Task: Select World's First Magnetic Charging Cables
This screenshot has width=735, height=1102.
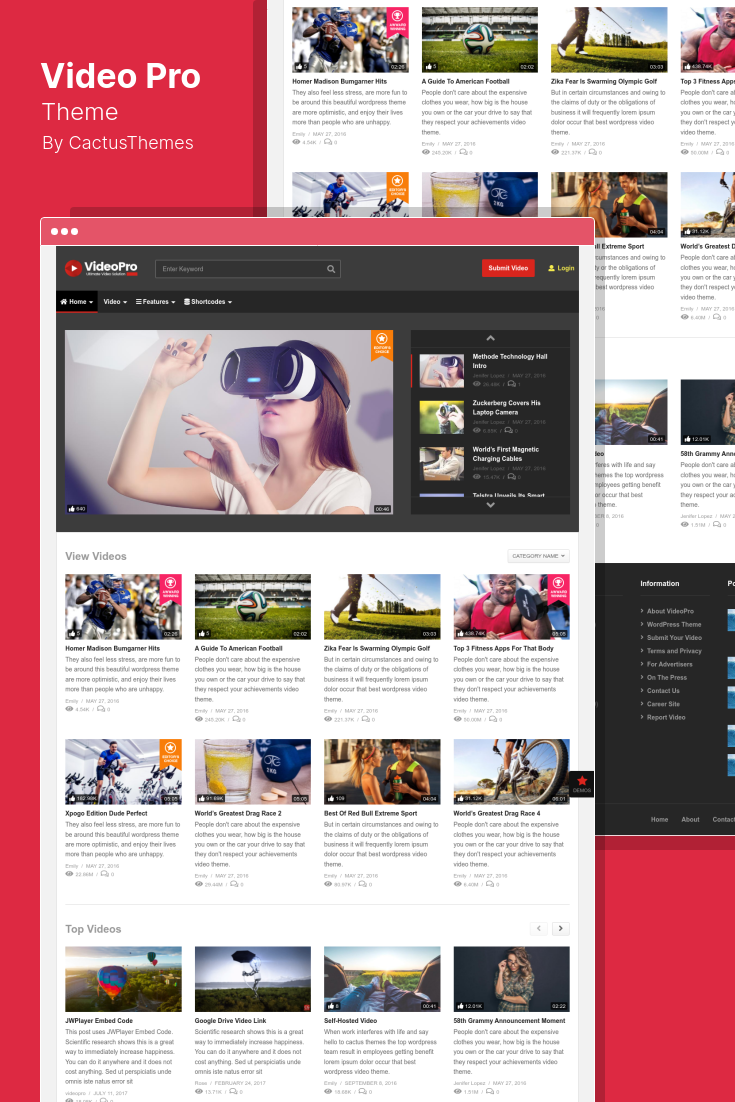Action: pyautogui.click(x=506, y=454)
